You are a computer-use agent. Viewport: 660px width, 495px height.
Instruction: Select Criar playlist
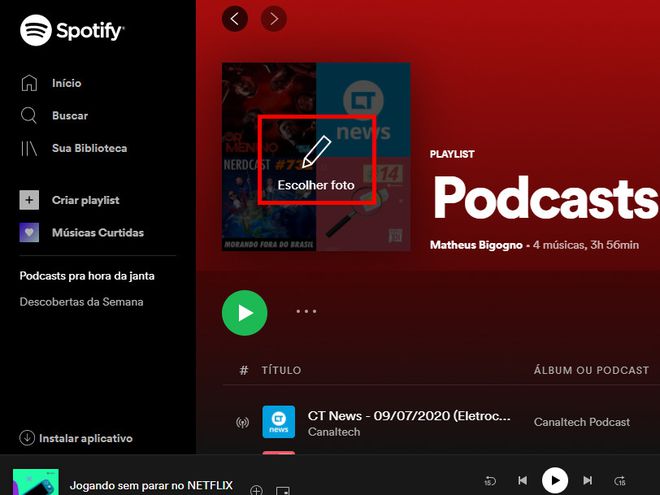coord(85,200)
